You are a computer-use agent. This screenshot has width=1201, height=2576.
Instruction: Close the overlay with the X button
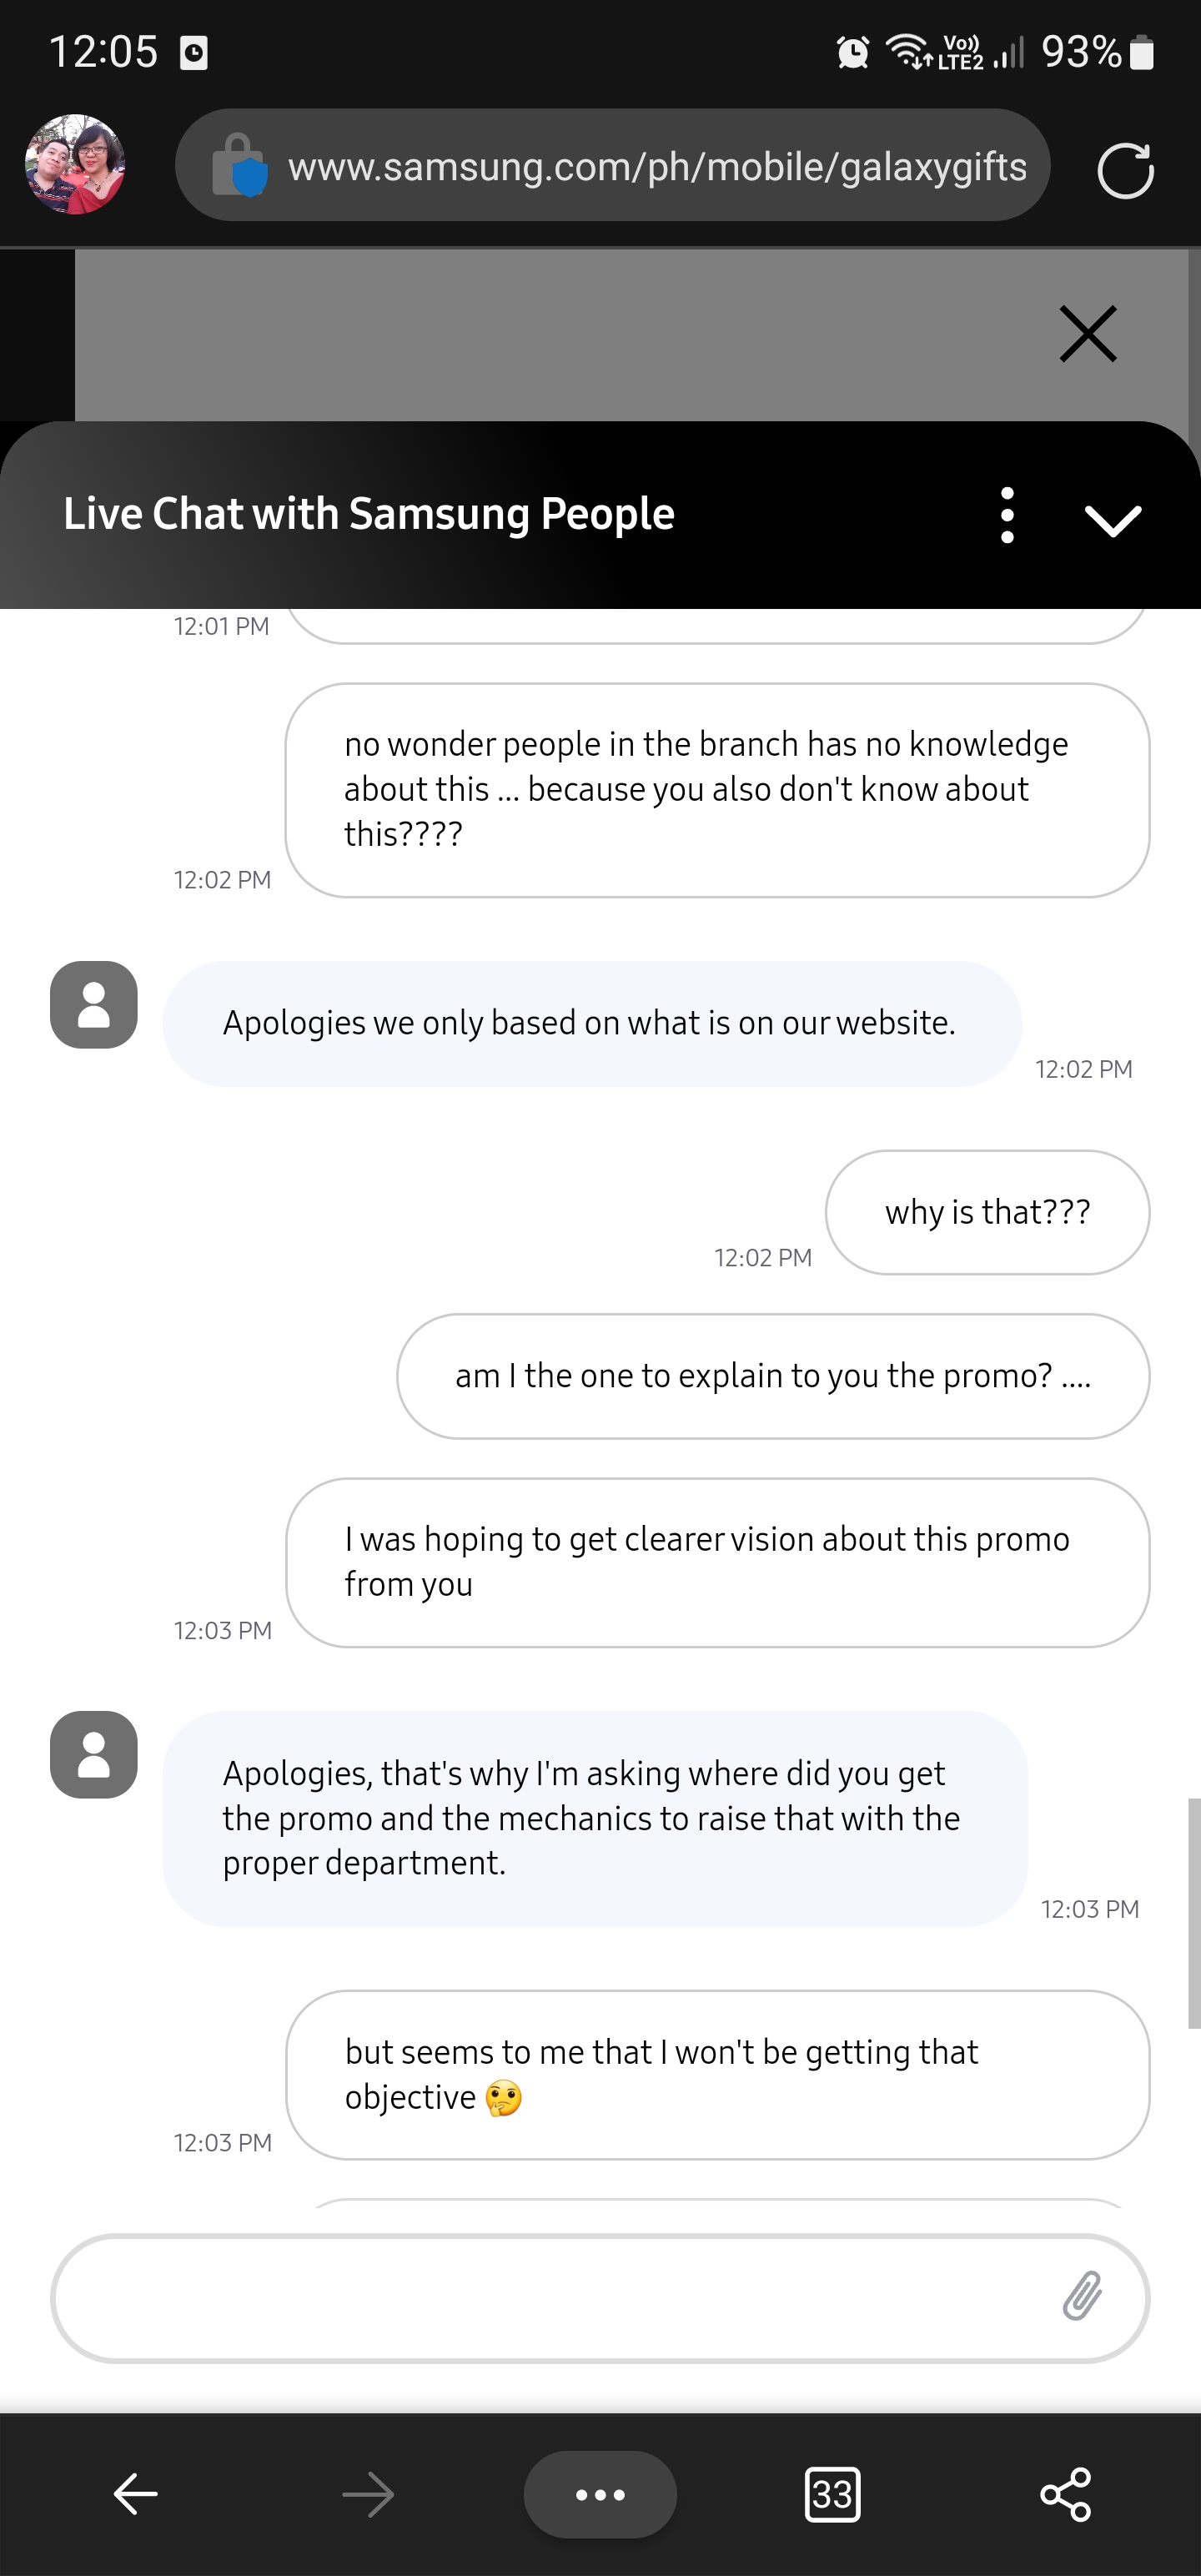pos(1087,334)
